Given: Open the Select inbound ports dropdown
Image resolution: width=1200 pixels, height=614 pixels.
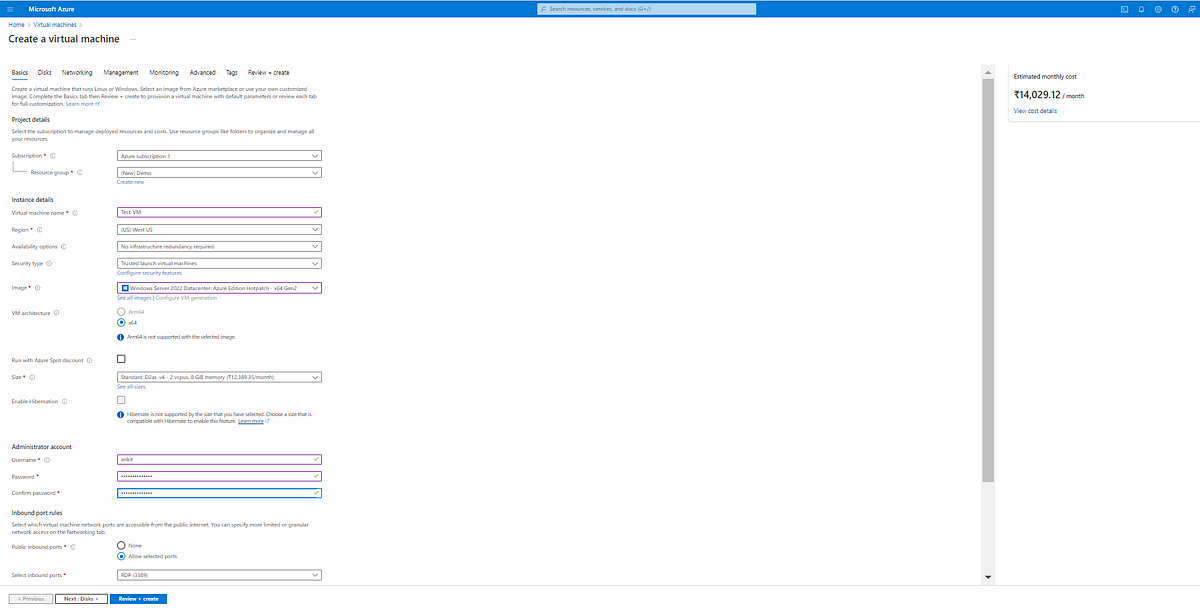Looking at the screenshot, I should point(219,574).
